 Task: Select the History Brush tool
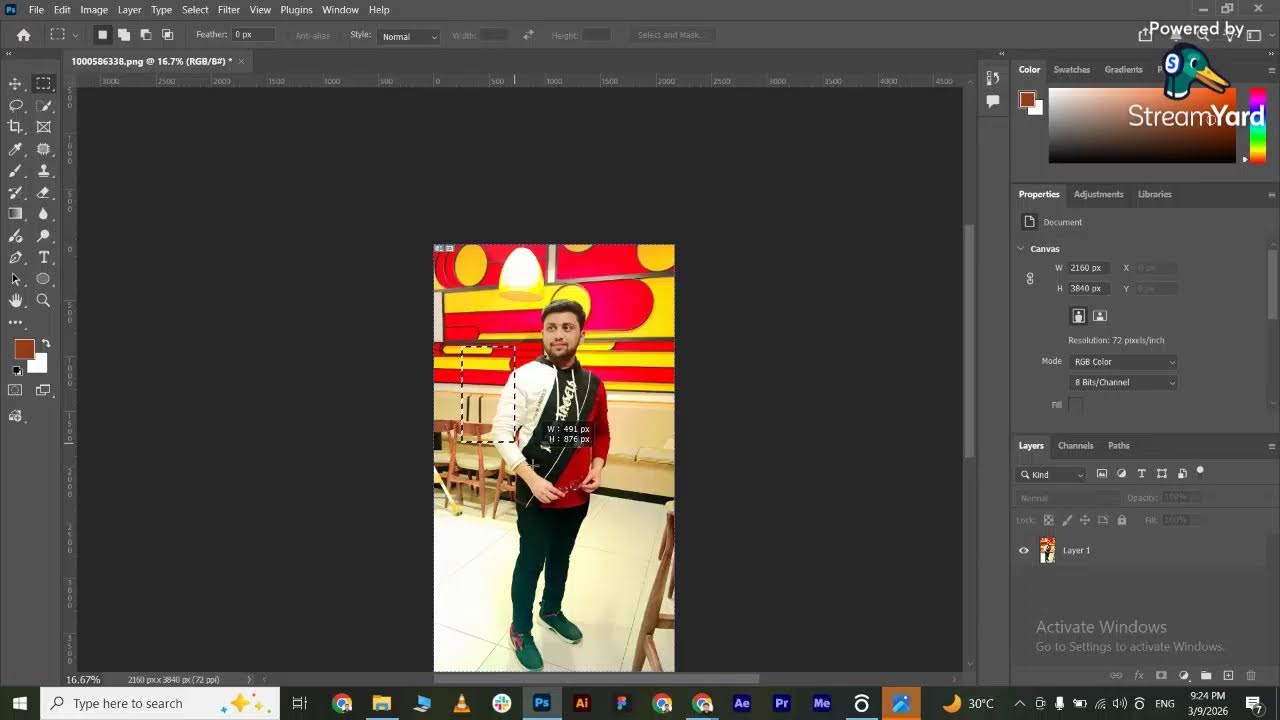pos(15,192)
